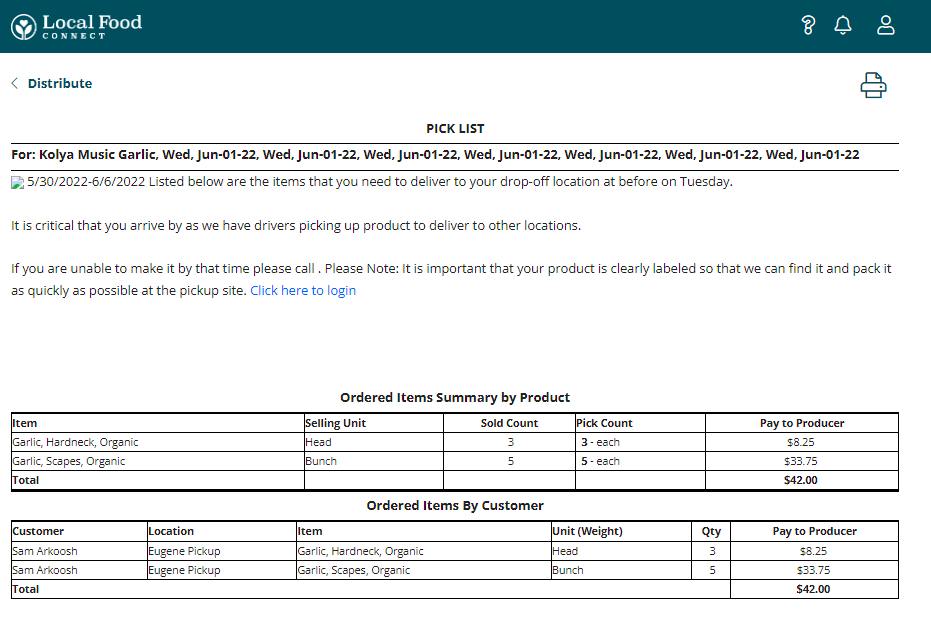Click the Garlic, Hardneck, Organic summary row

pyautogui.click(x=75, y=442)
